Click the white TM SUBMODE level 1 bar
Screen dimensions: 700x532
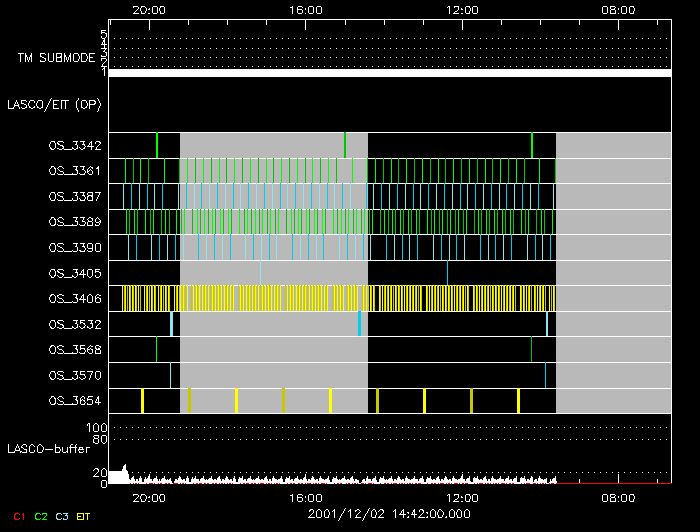click(x=389, y=73)
